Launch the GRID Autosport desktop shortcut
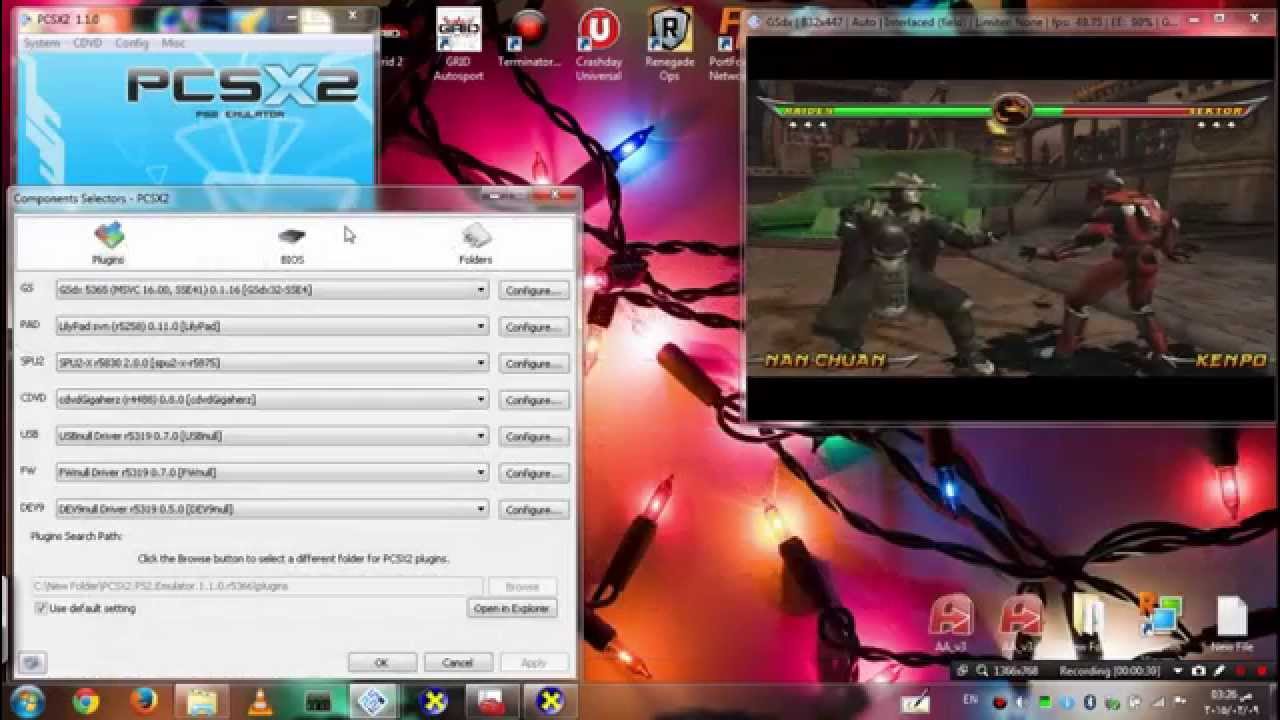 point(458,44)
